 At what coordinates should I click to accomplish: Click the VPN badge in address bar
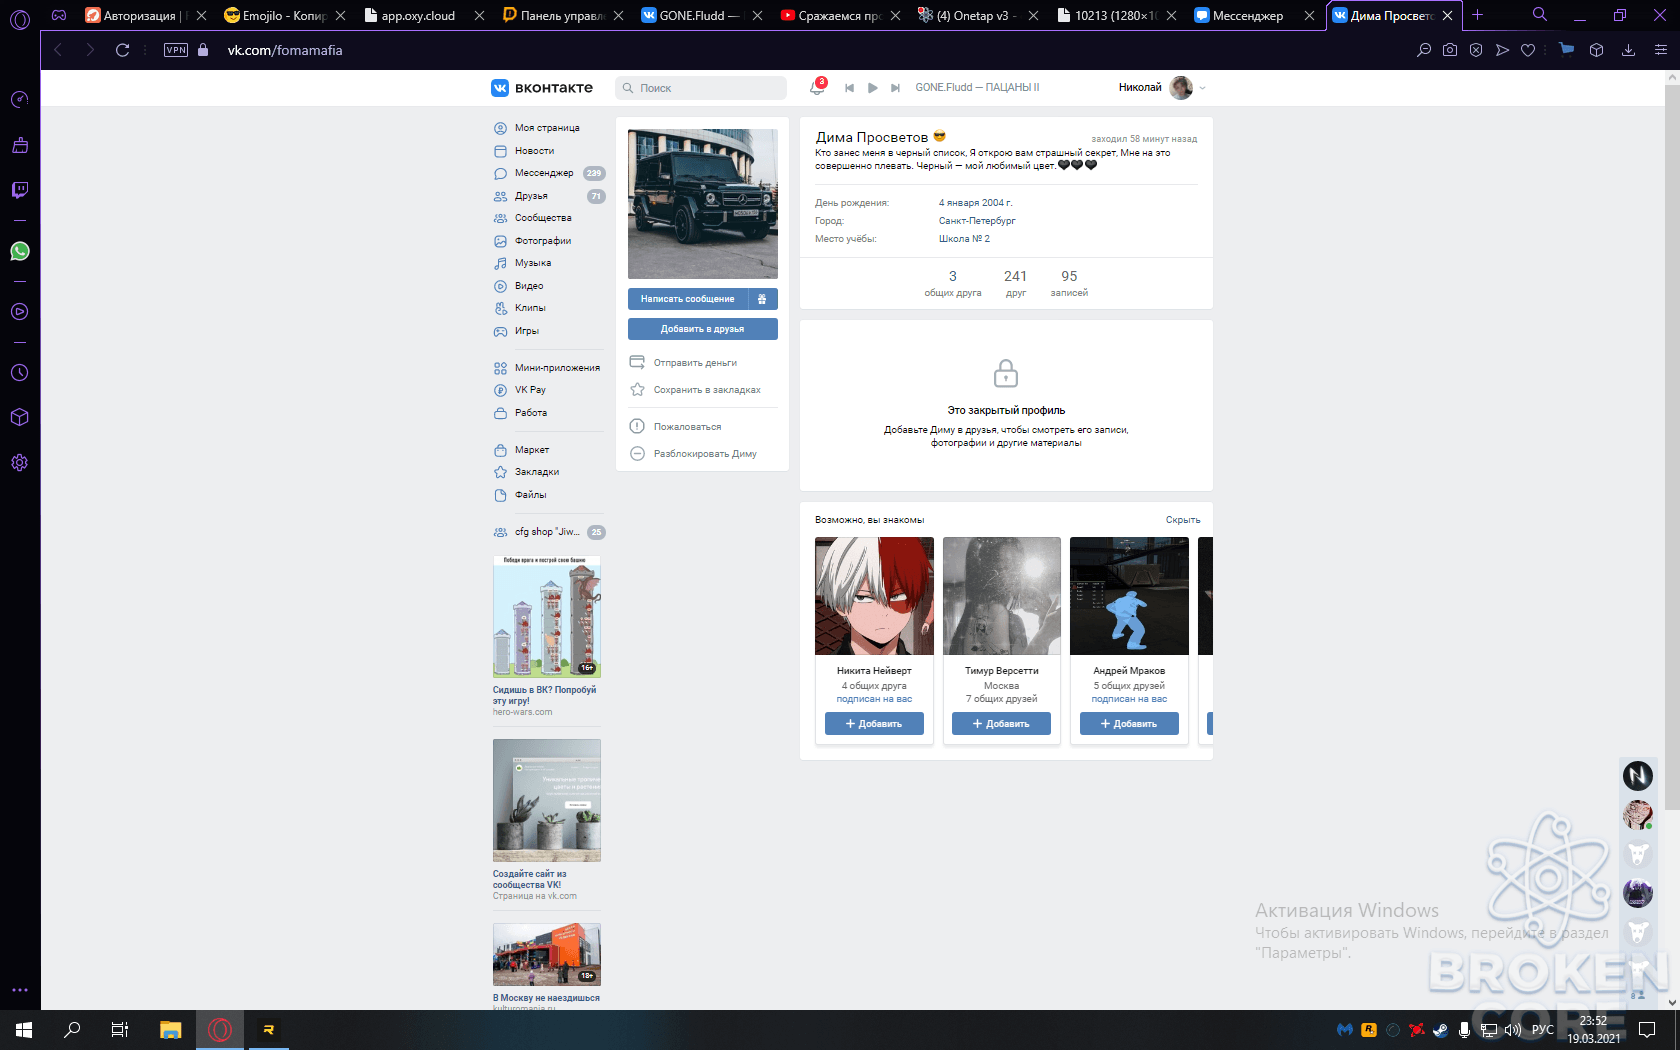tap(176, 50)
